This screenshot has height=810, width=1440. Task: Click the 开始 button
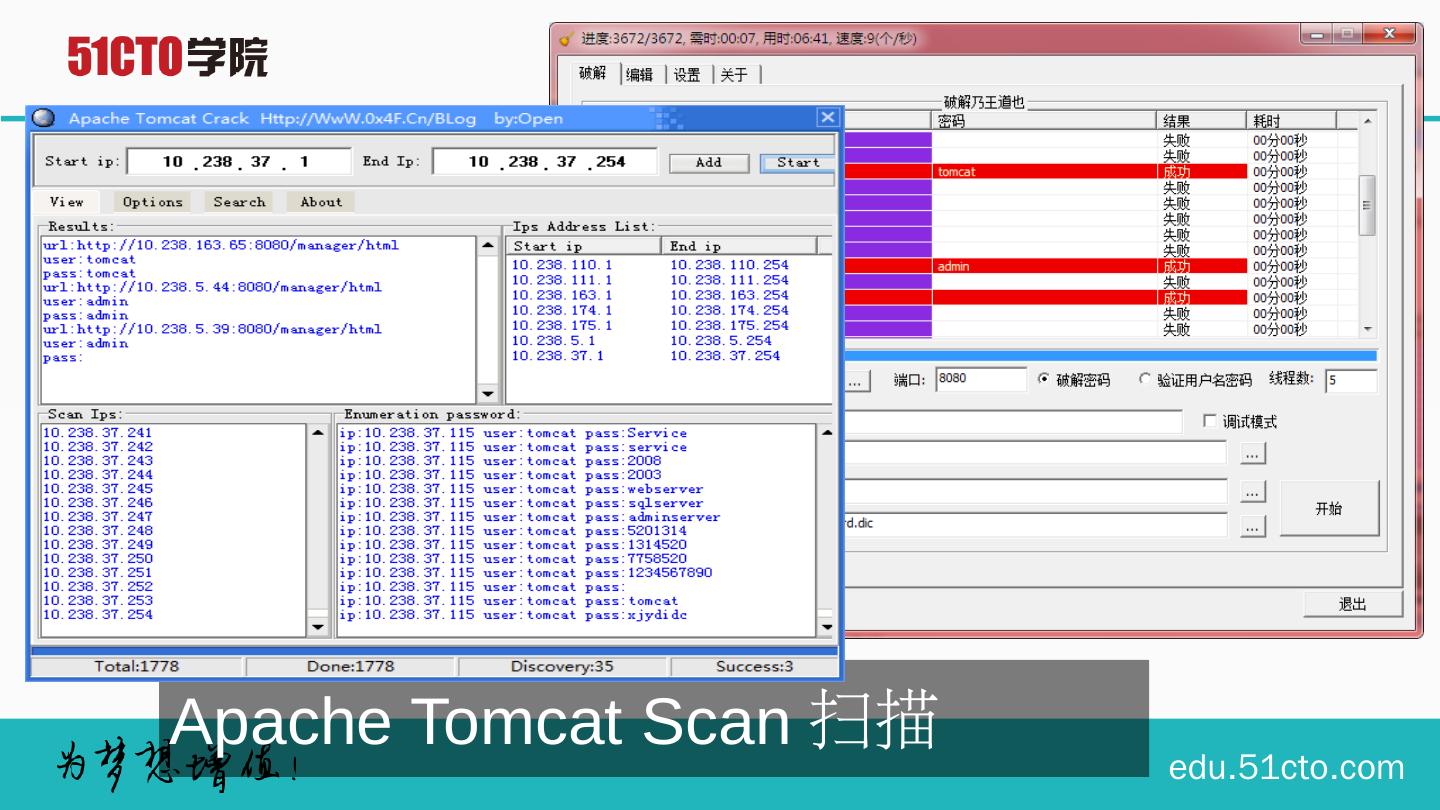1329,508
